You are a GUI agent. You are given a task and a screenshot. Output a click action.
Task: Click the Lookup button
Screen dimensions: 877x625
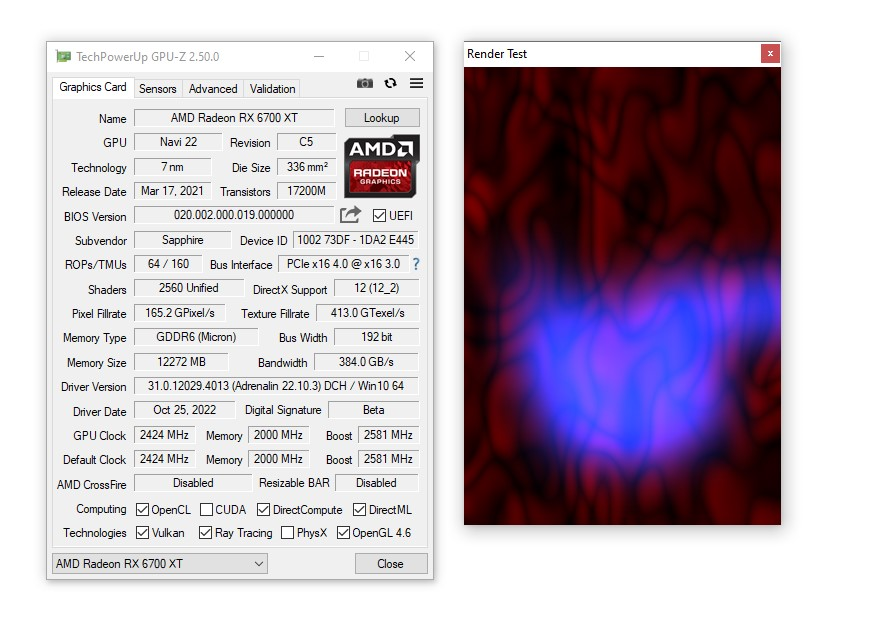pyautogui.click(x=382, y=118)
